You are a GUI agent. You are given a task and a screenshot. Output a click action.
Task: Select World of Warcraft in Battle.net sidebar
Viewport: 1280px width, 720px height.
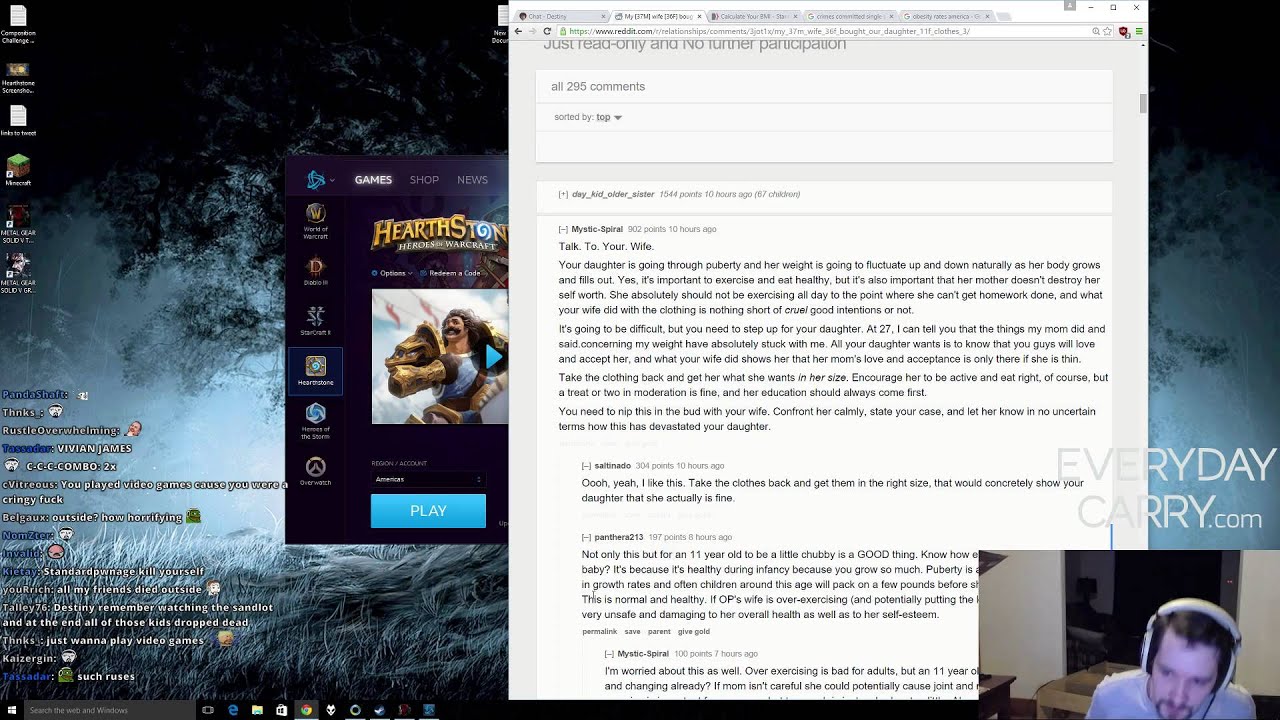click(315, 222)
